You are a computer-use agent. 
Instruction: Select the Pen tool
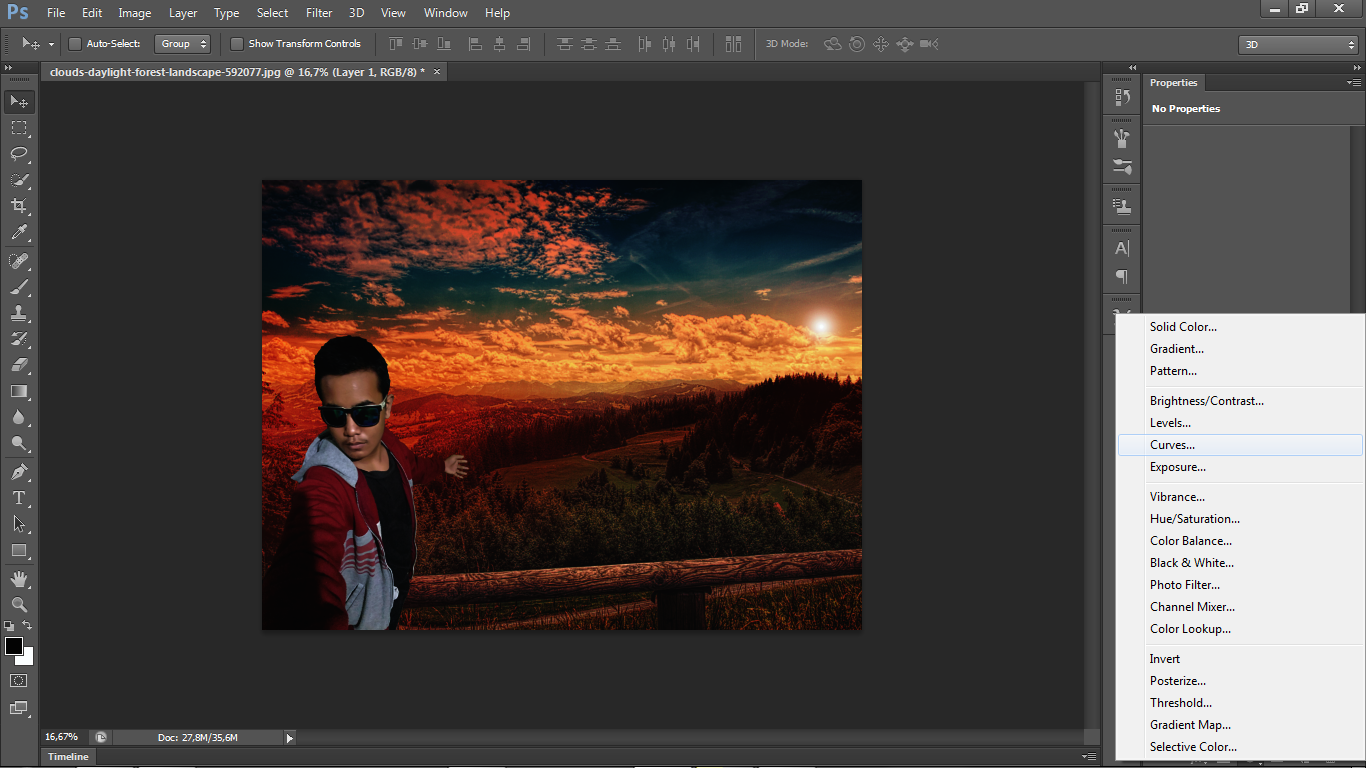click(x=19, y=471)
